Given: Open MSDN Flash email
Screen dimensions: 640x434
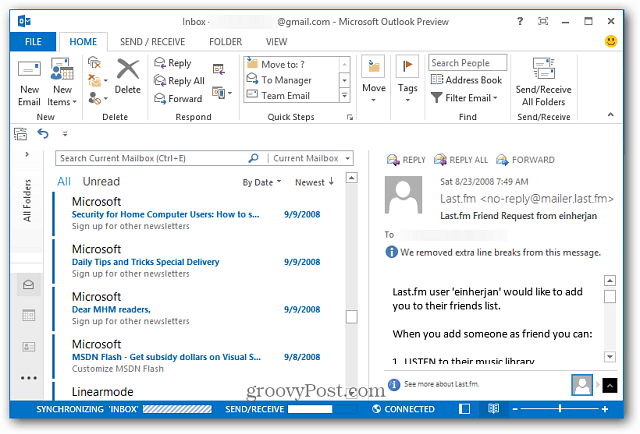Looking at the screenshot, I should (x=199, y=356).
